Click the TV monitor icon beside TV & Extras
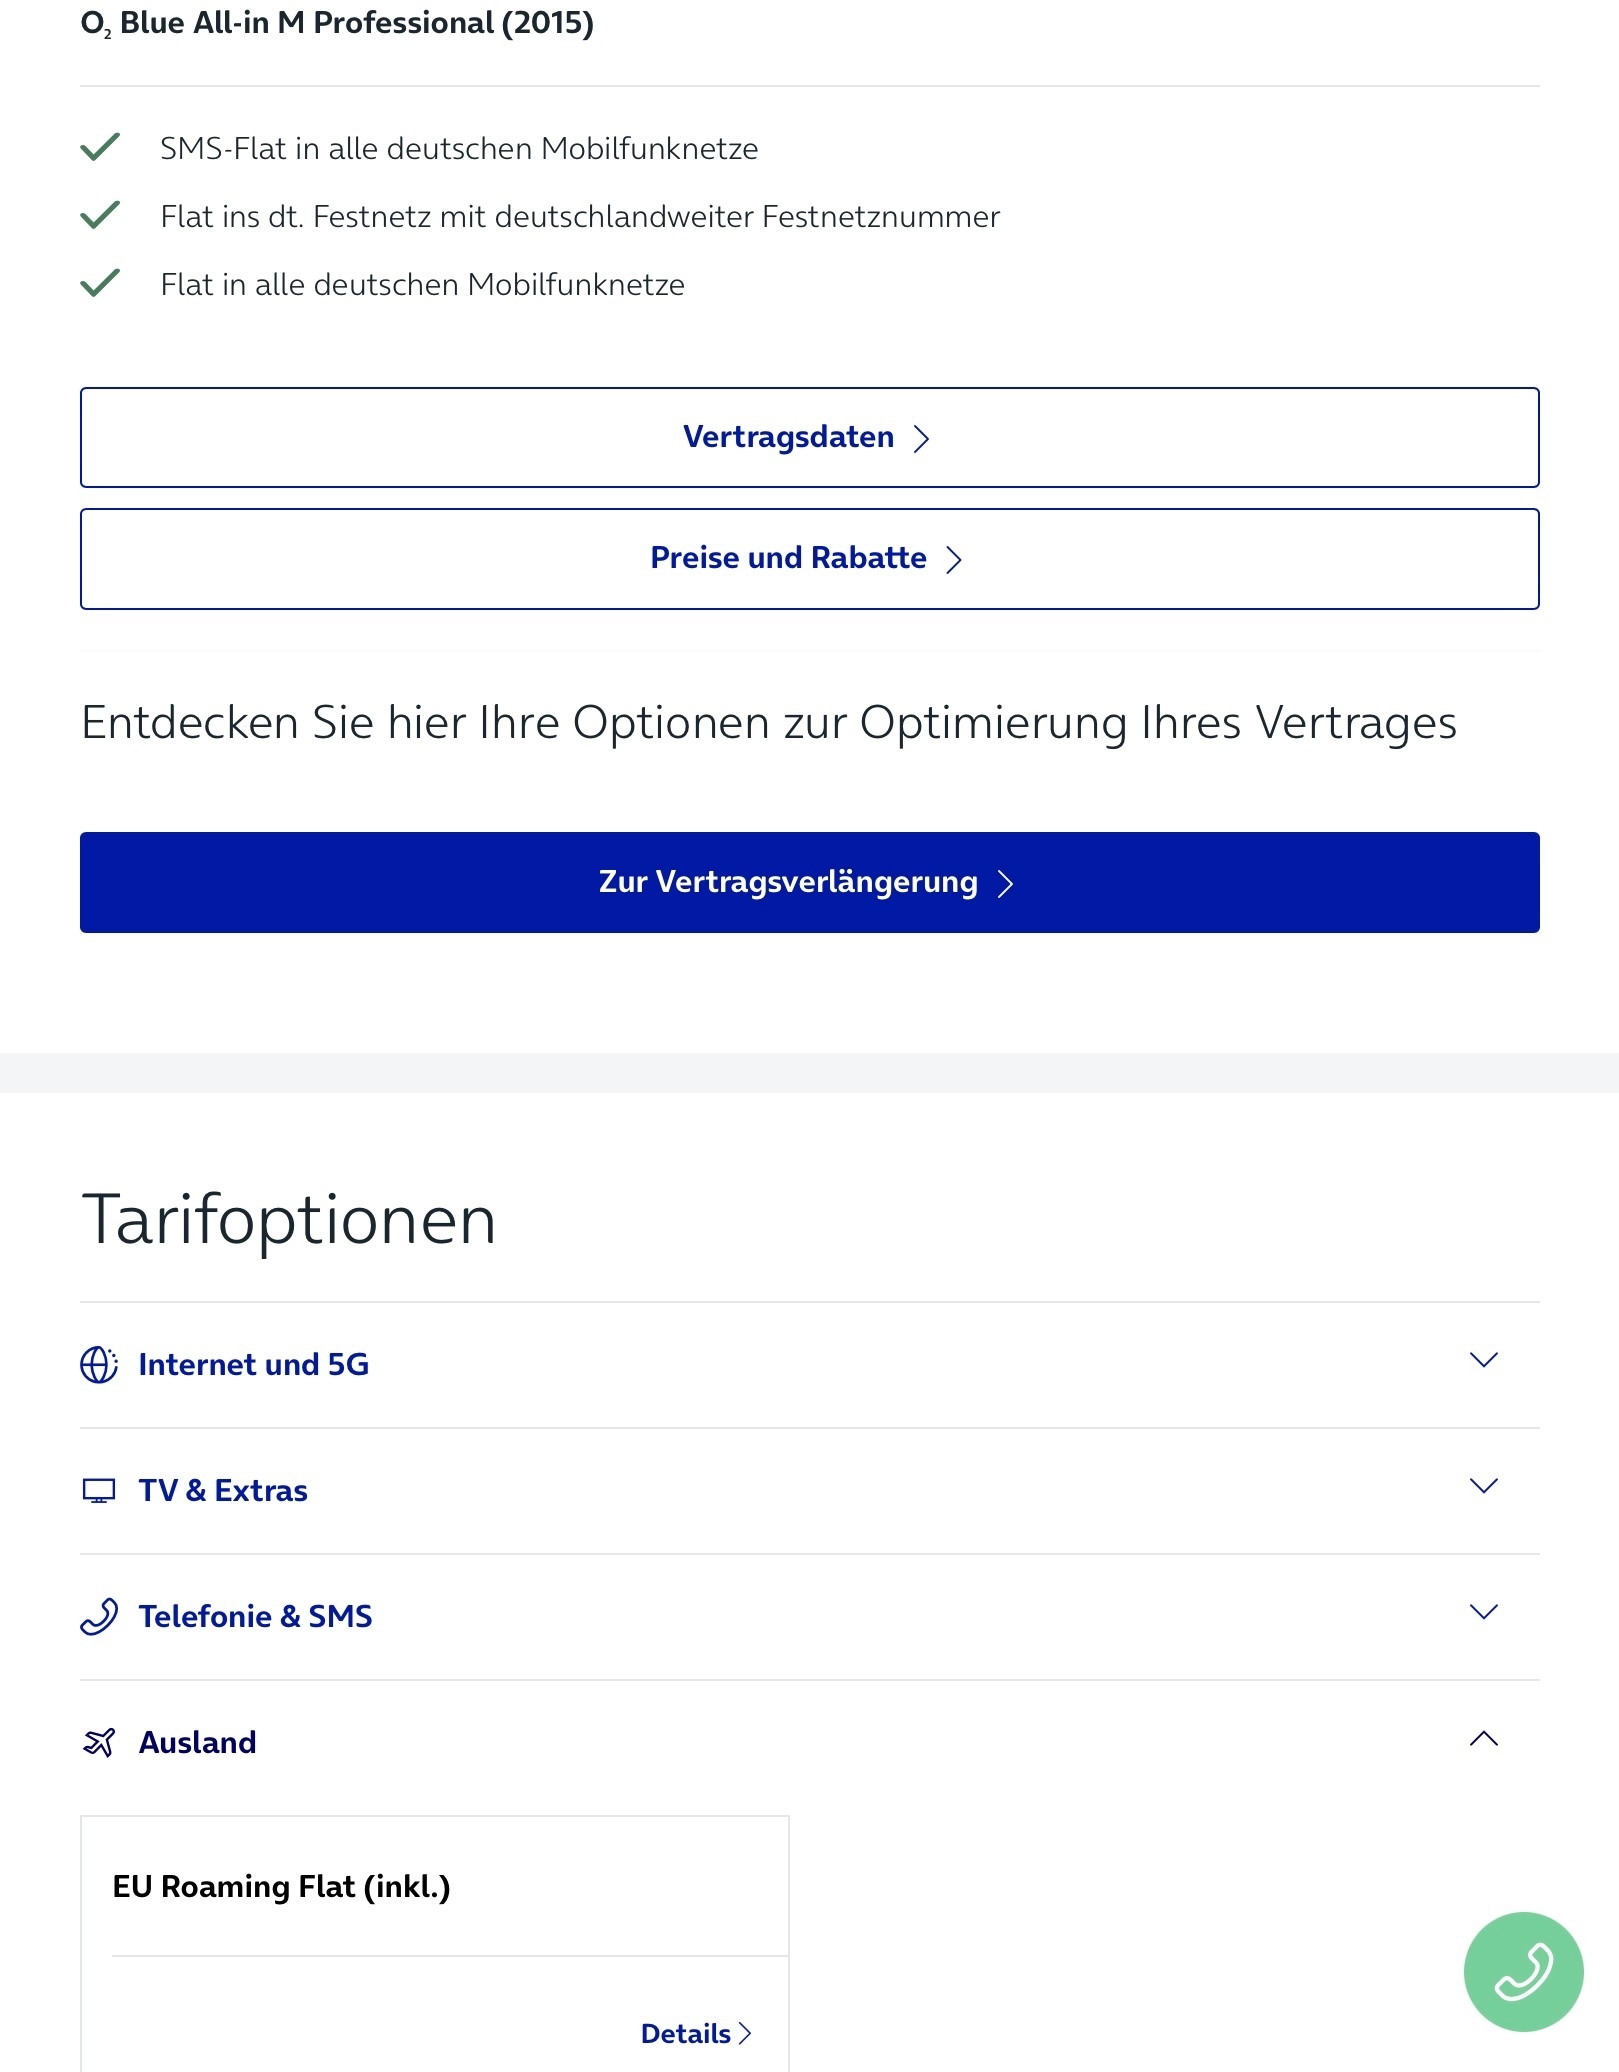1619x2072 pixels. (x=99, y=1491)
